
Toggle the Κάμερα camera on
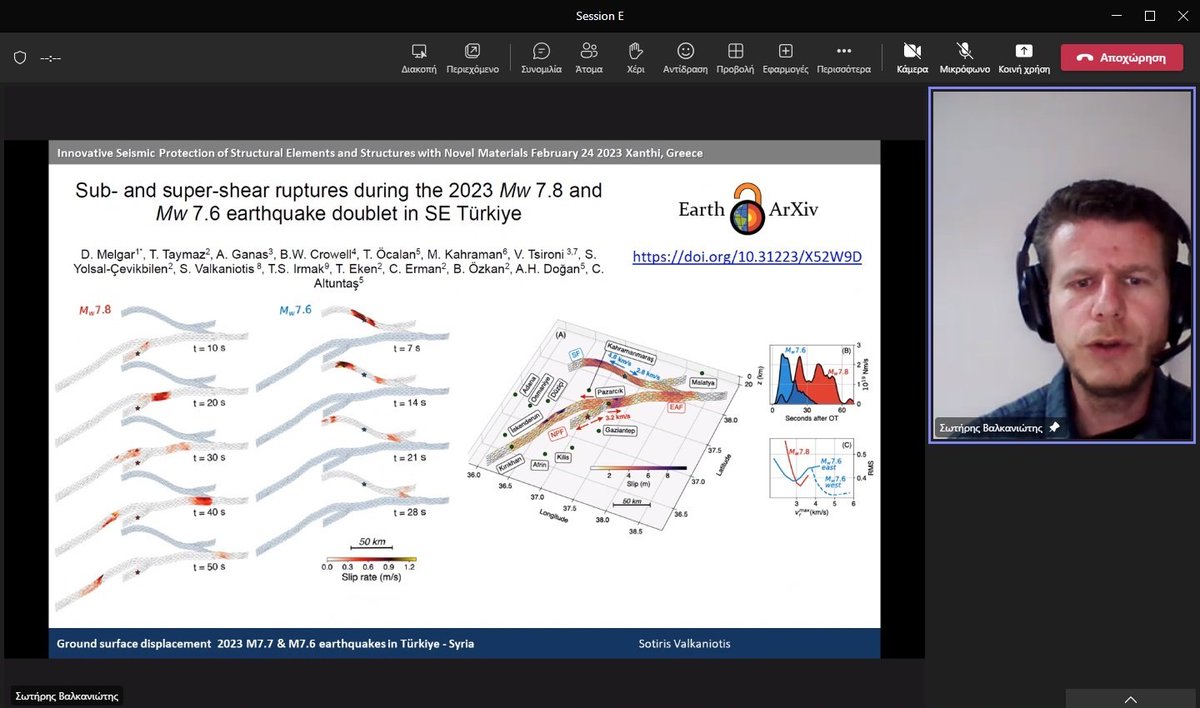coord(912,58)
